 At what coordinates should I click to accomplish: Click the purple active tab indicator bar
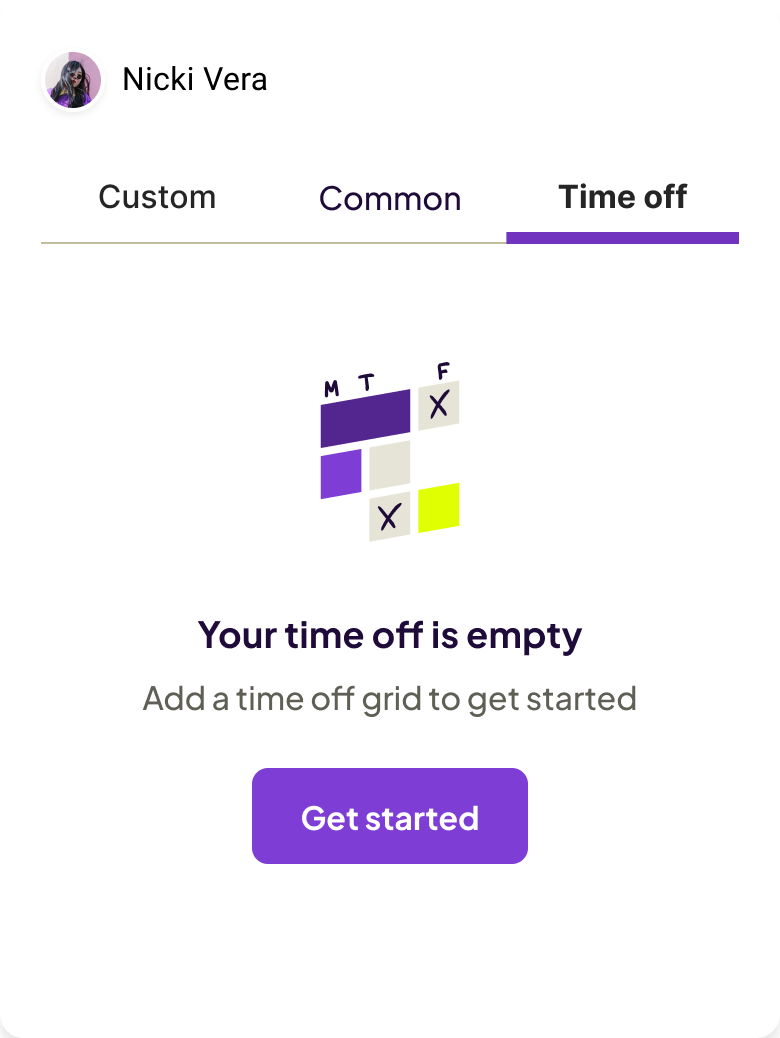pos(623,238)
